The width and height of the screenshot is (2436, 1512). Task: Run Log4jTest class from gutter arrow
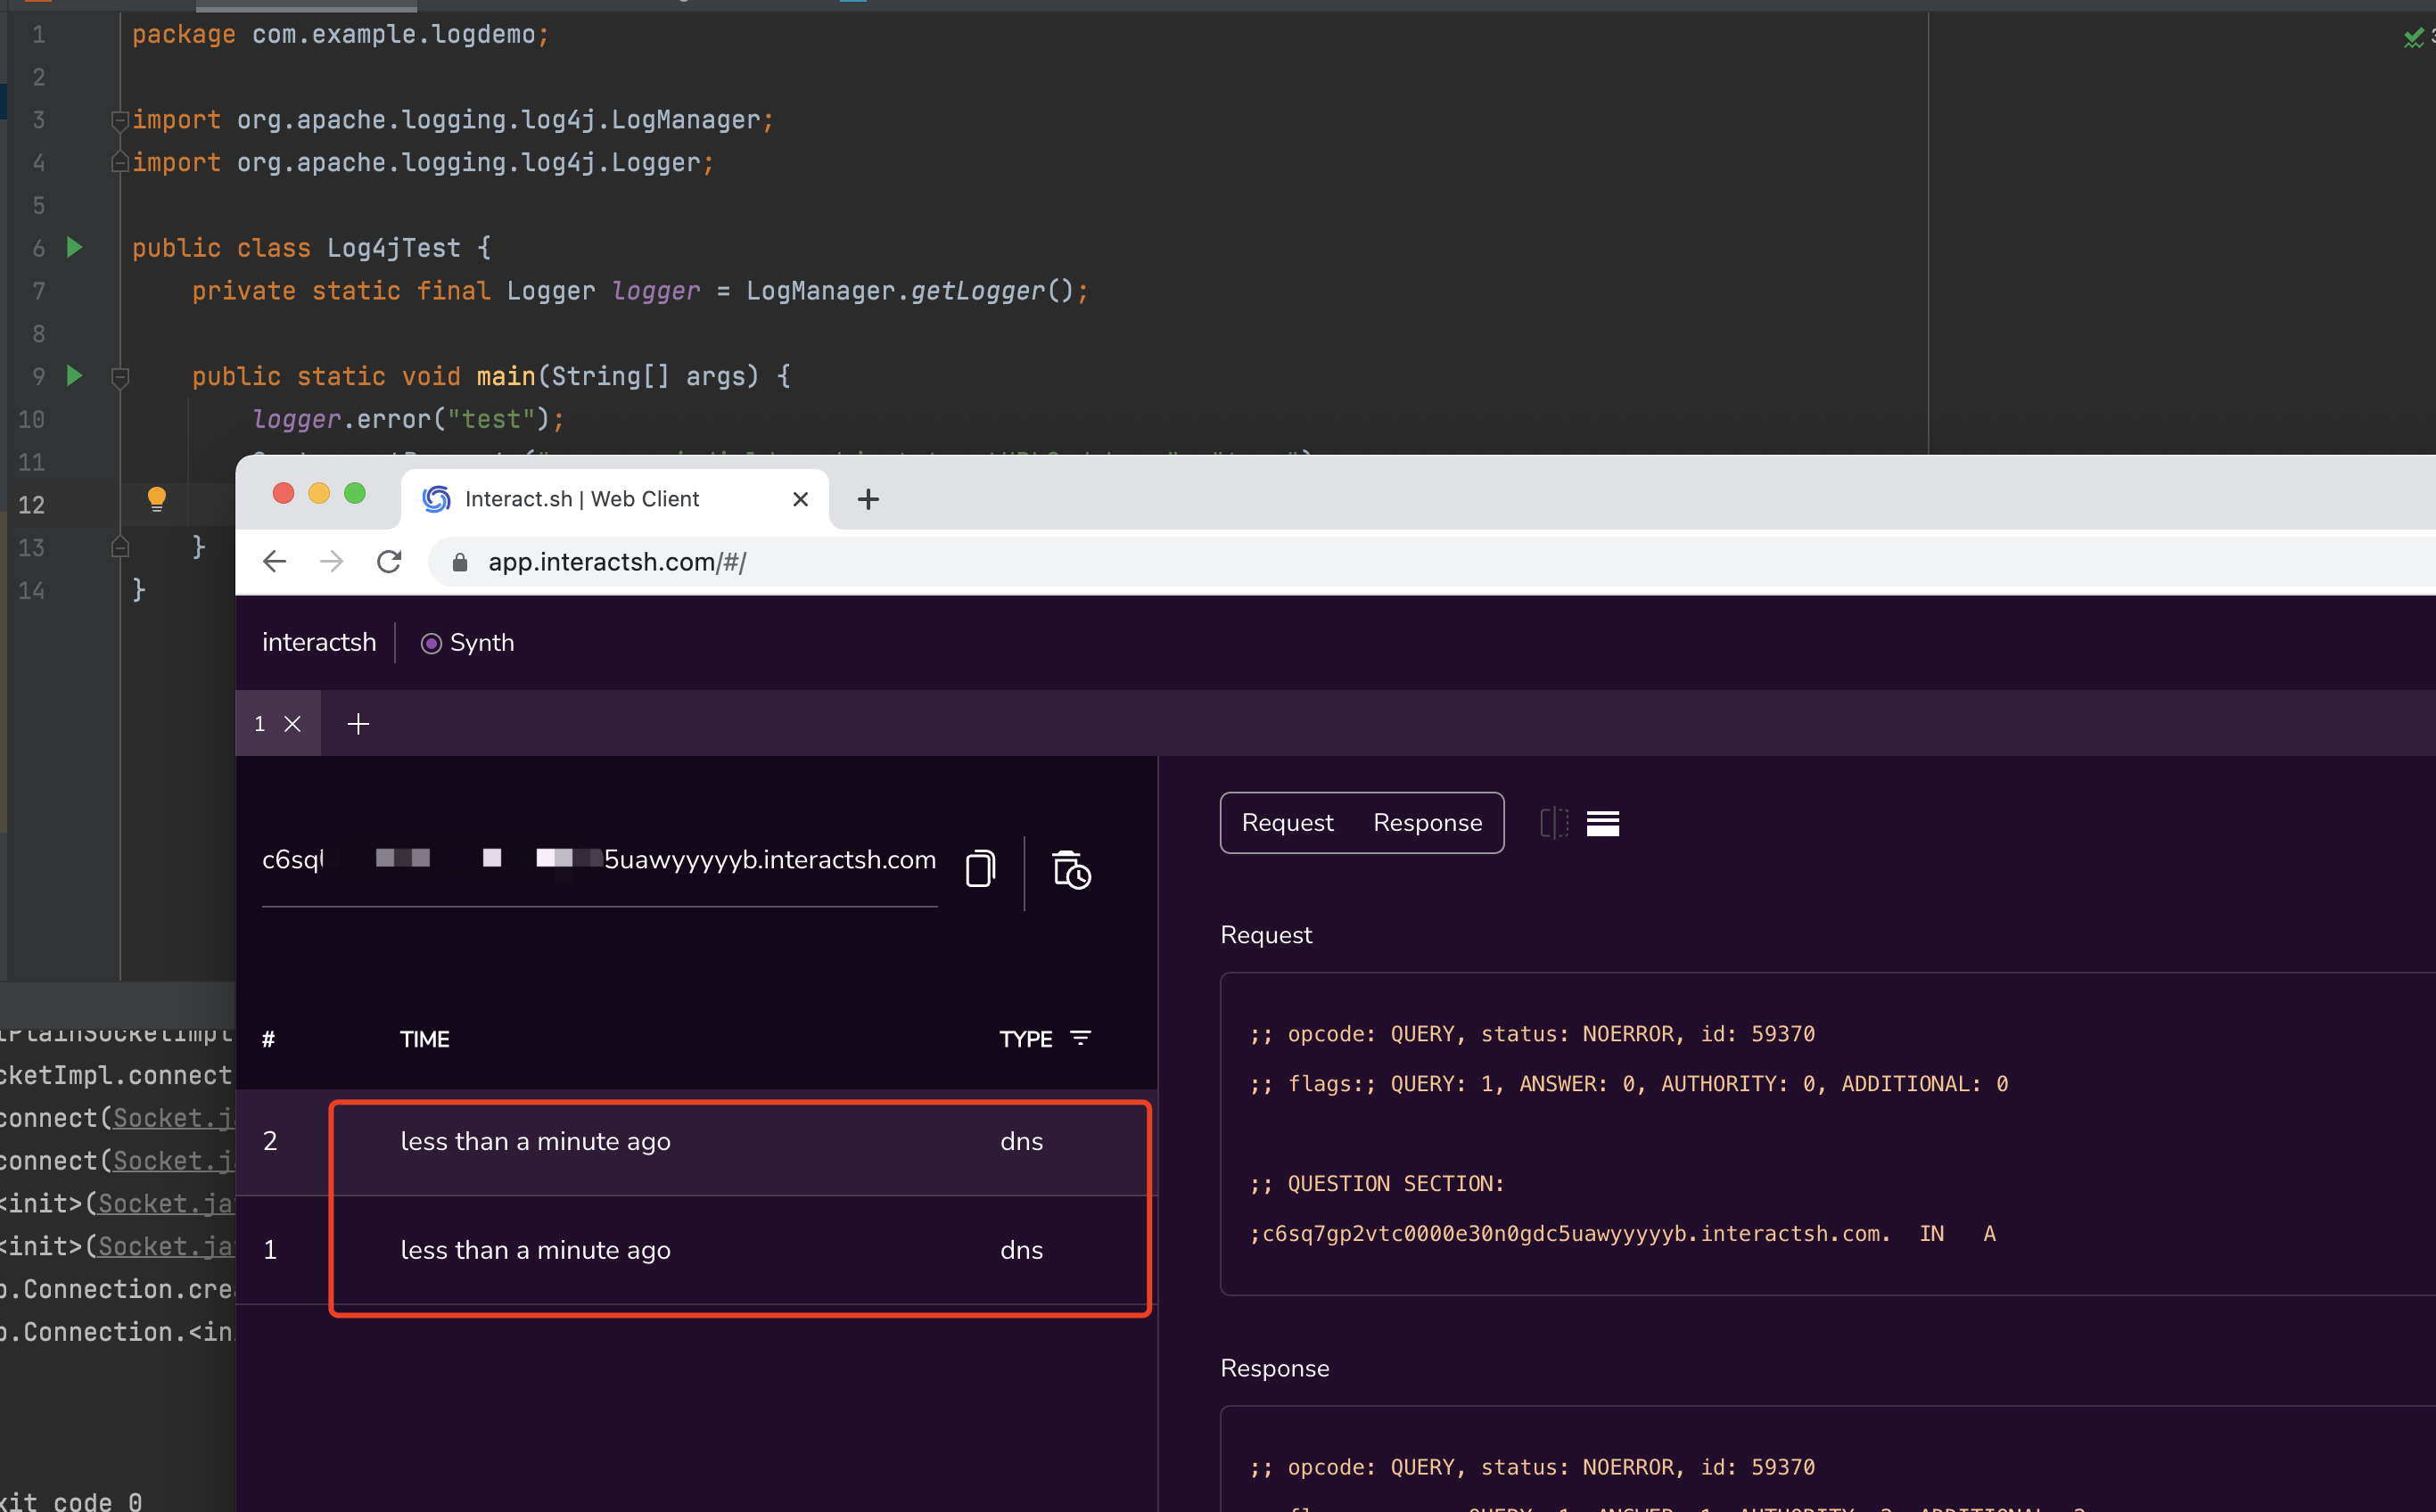click(x=74, y=247)
